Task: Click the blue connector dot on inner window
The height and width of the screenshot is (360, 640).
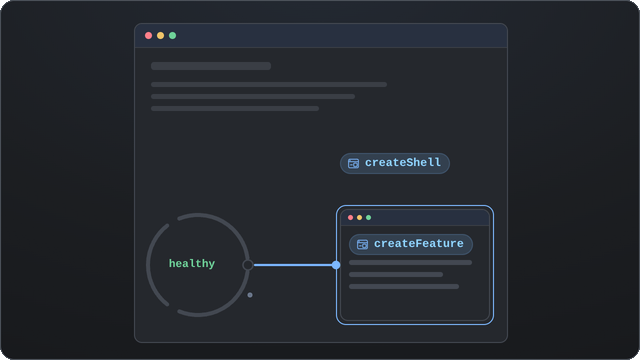Action: [336, 265]
